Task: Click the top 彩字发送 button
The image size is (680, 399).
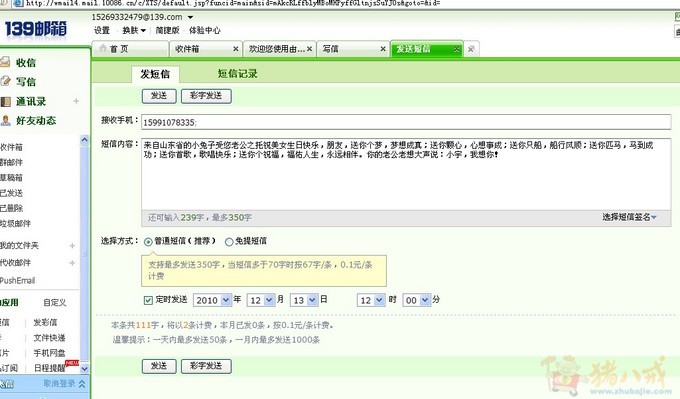Action: coord(206,96)
